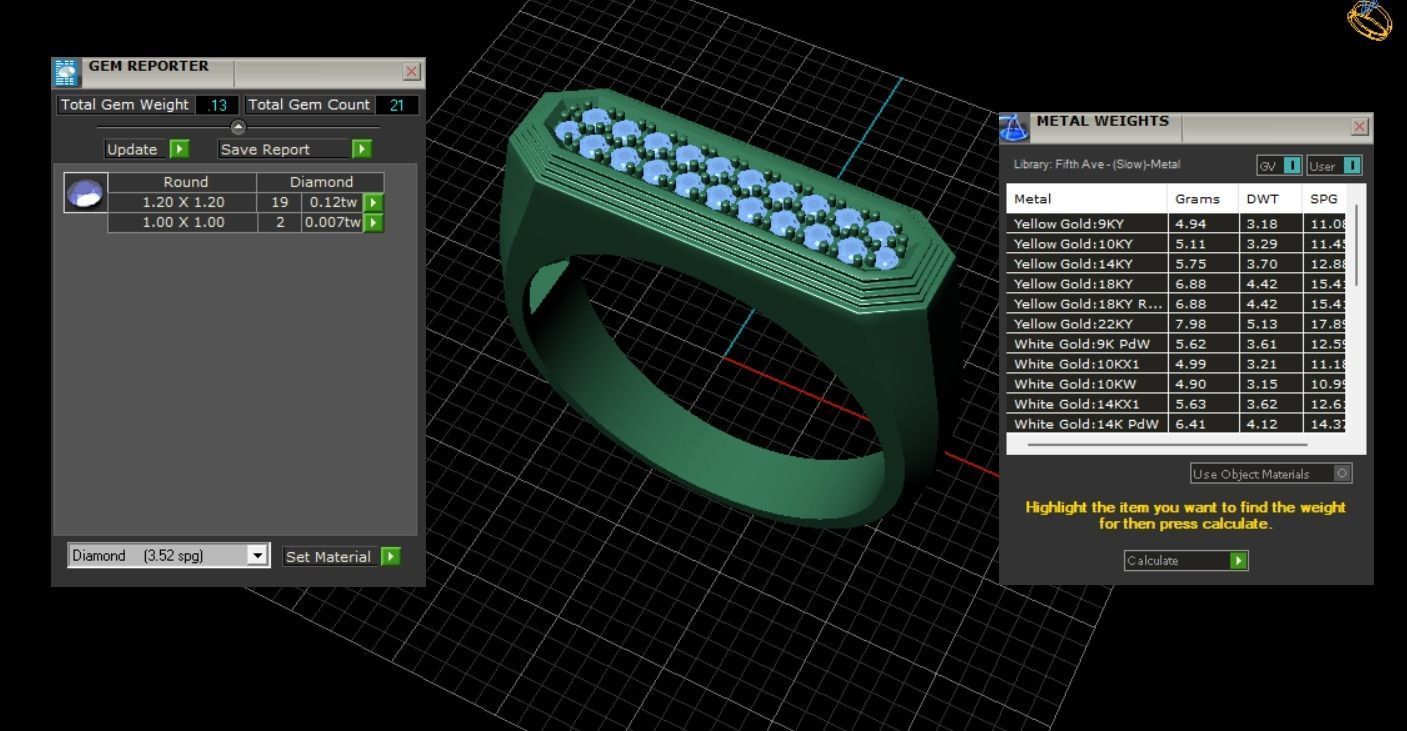Click the 5.13 DWT value for 22KY
This screenshot has width=1407, height=731.
click(1269, 323)
